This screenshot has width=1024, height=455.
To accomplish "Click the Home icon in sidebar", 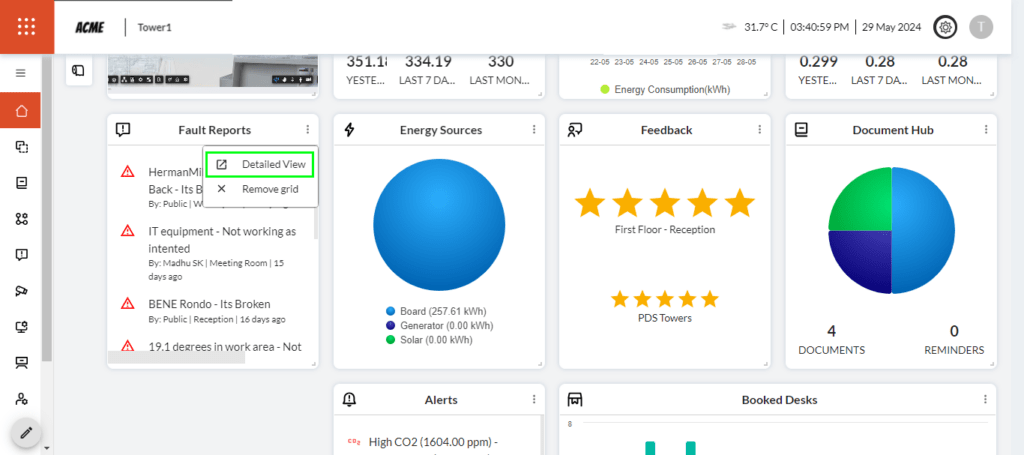I will (21, 110).
